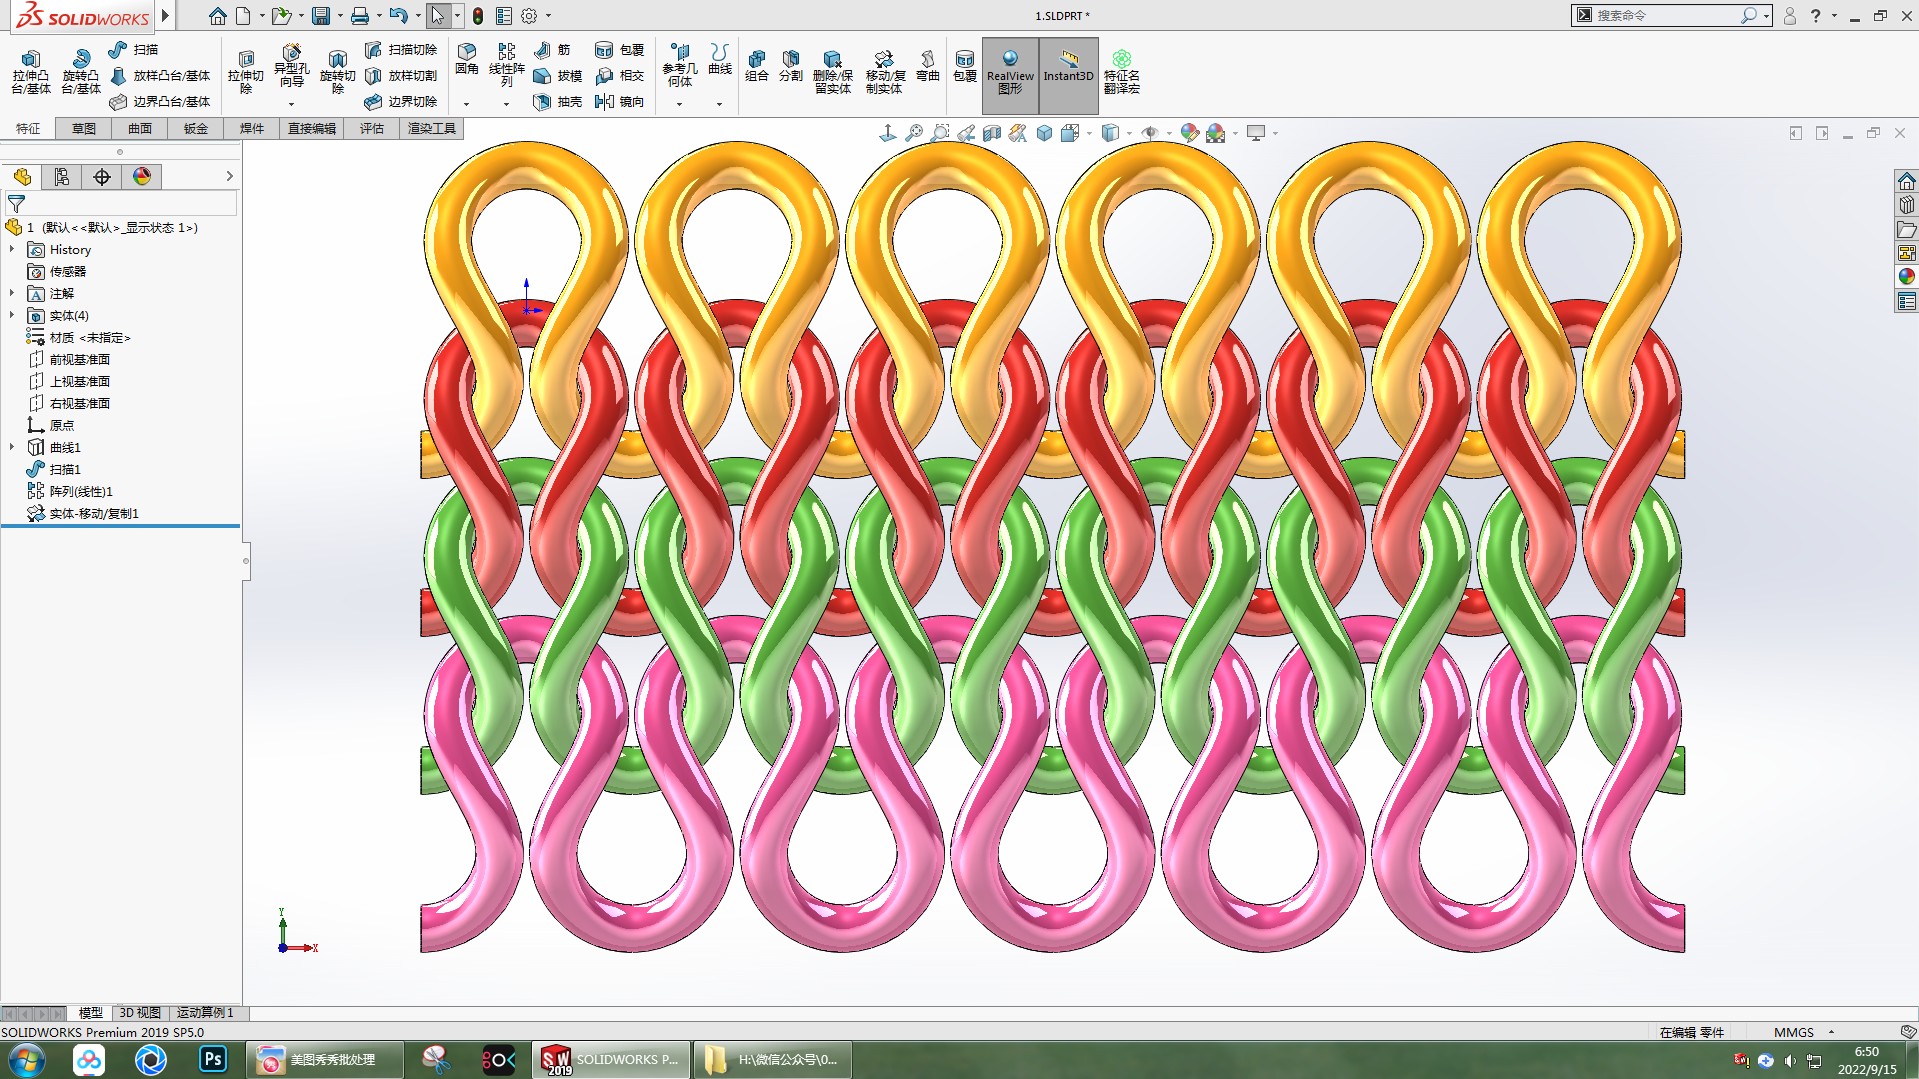Open the Curves tool (曲线)

720,59
